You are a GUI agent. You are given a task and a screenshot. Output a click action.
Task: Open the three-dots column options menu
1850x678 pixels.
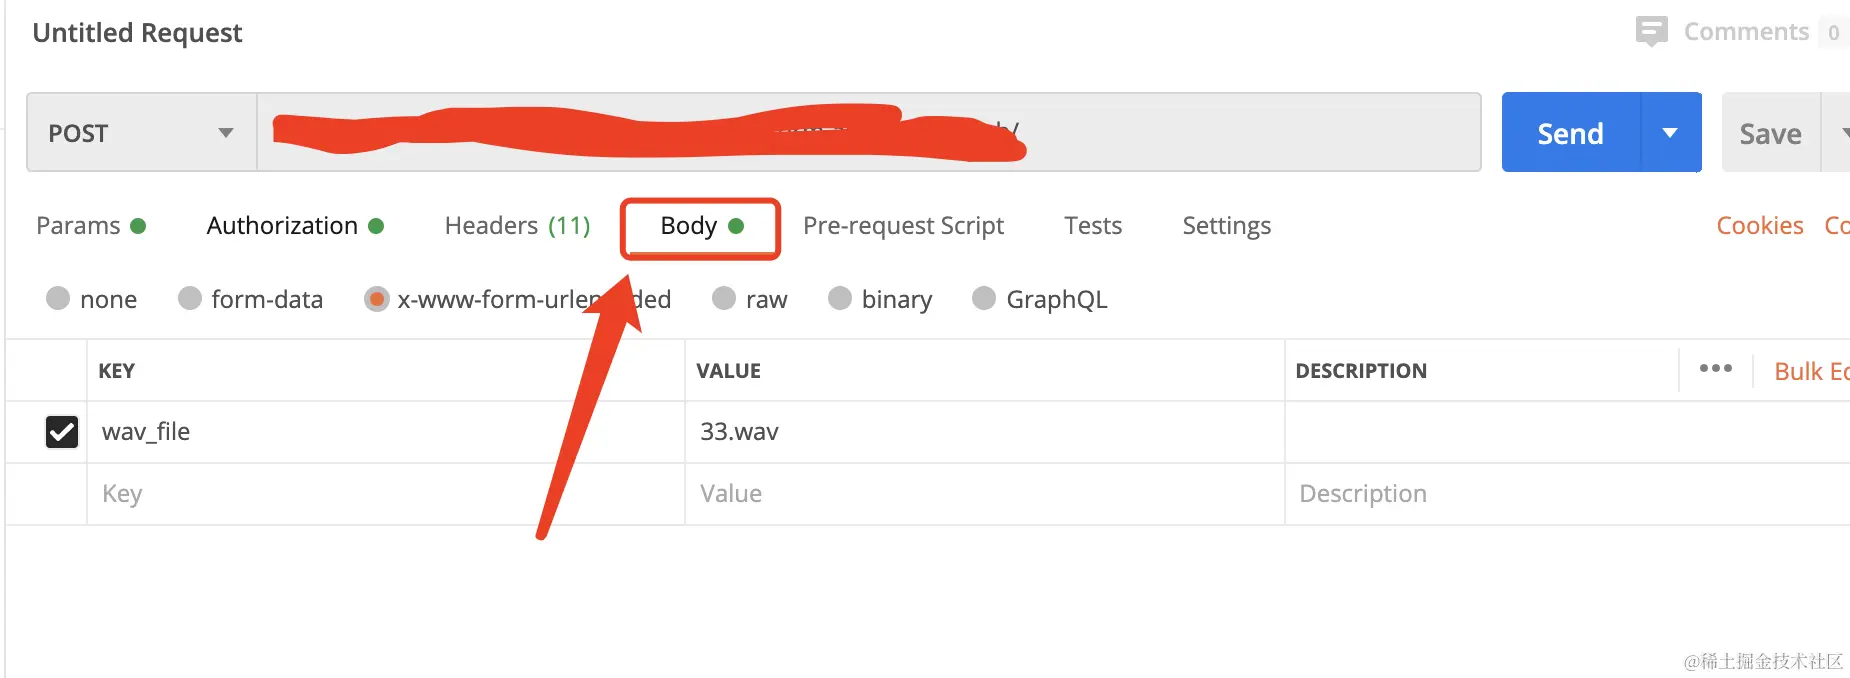coord(1715,369)
